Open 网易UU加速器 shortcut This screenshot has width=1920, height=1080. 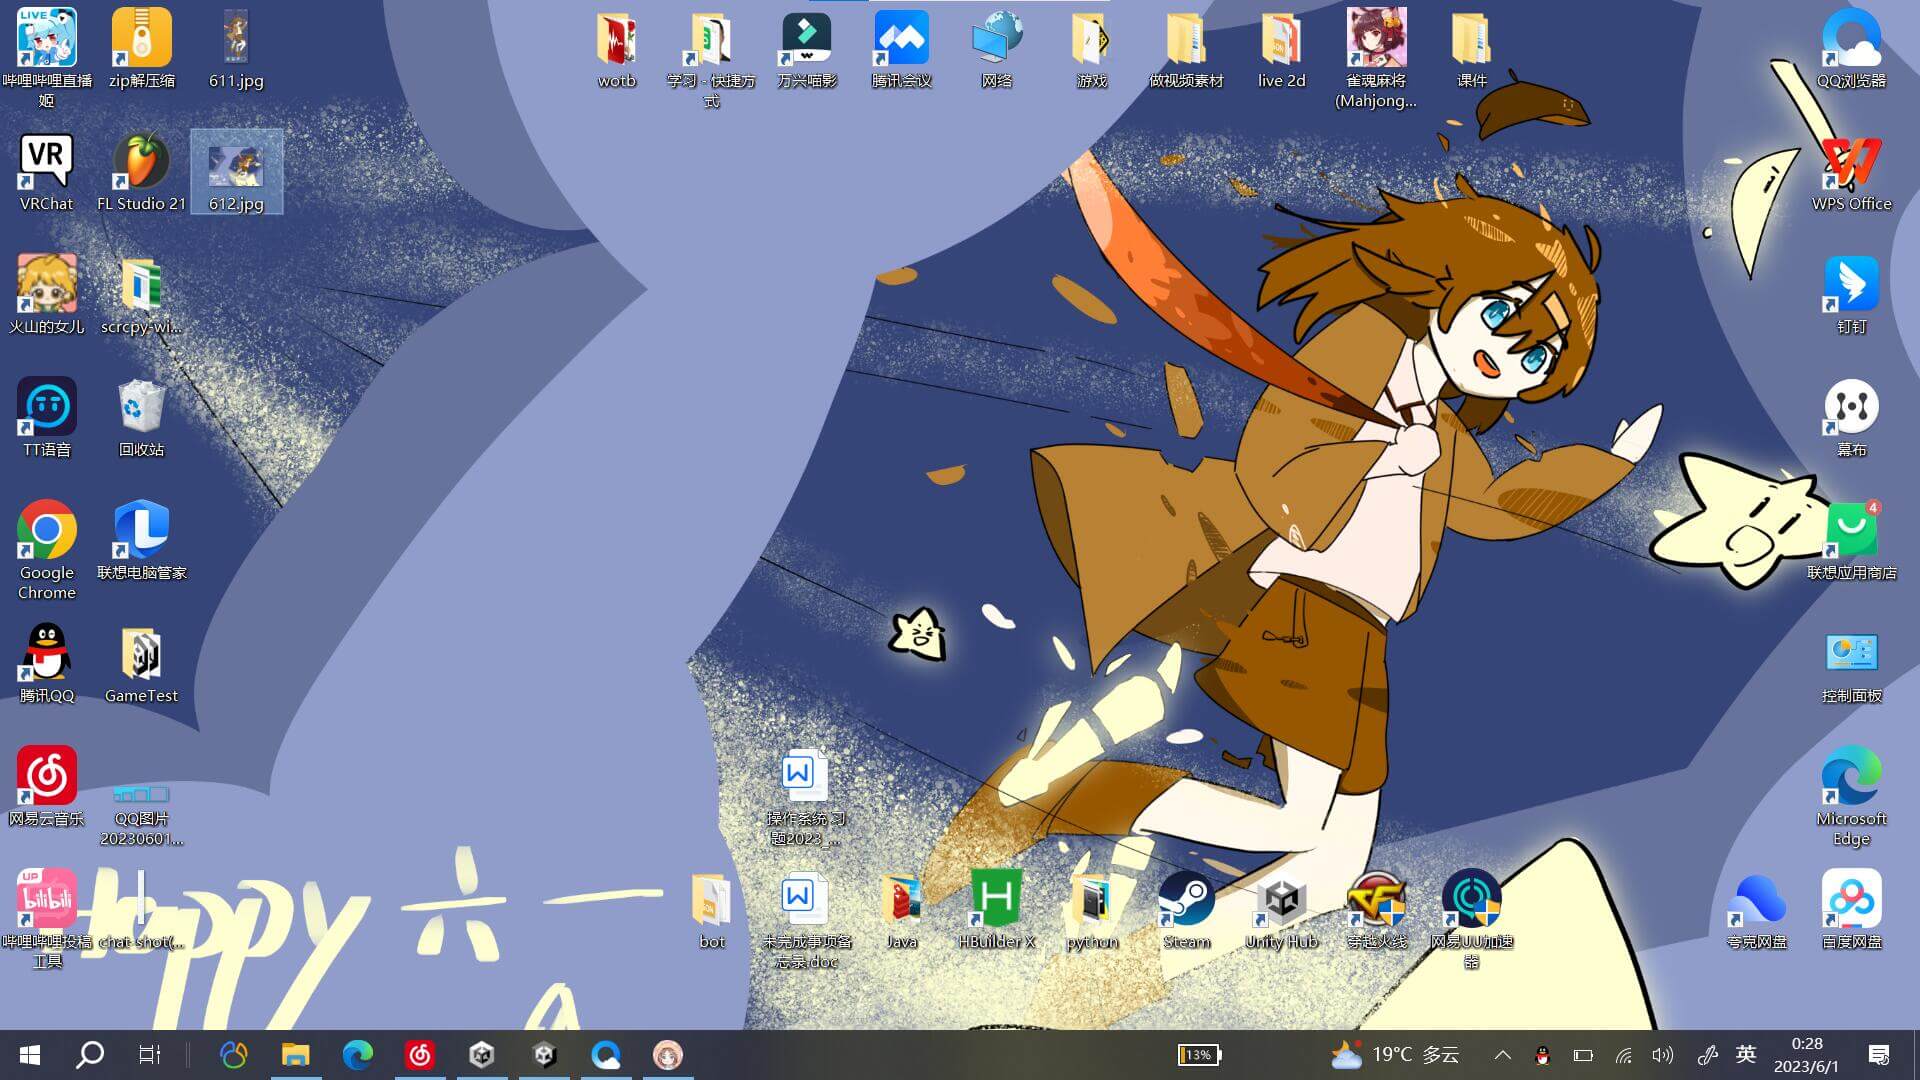[1471, 919]
